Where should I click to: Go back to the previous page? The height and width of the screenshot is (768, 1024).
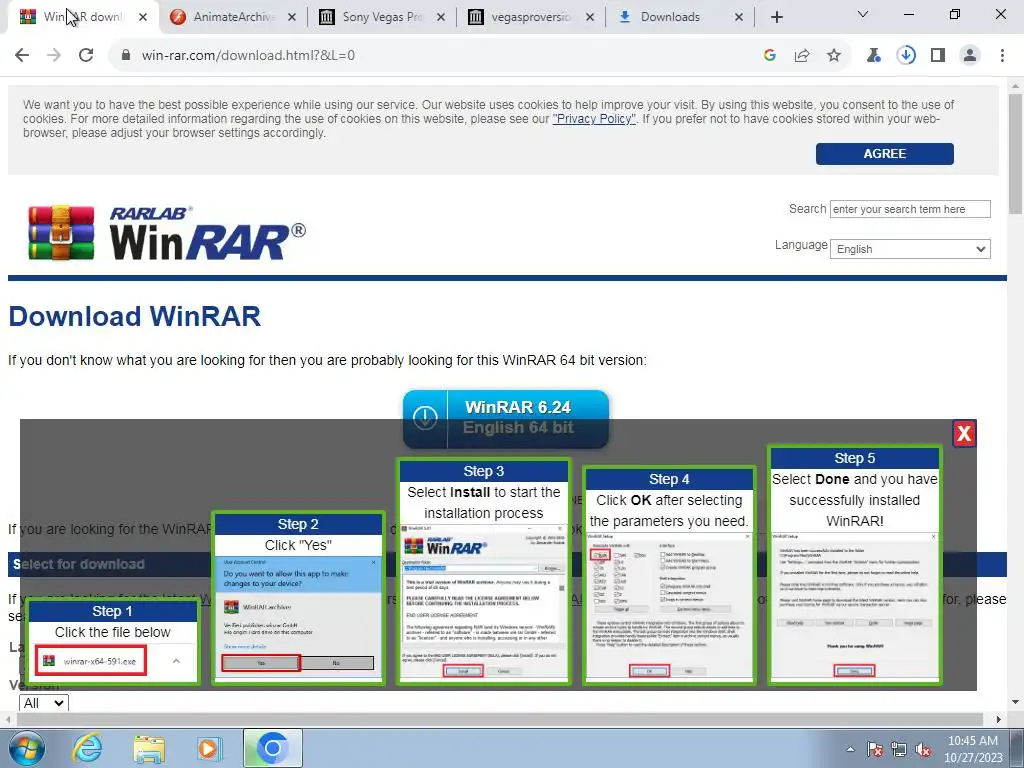[x=22, y=56]
